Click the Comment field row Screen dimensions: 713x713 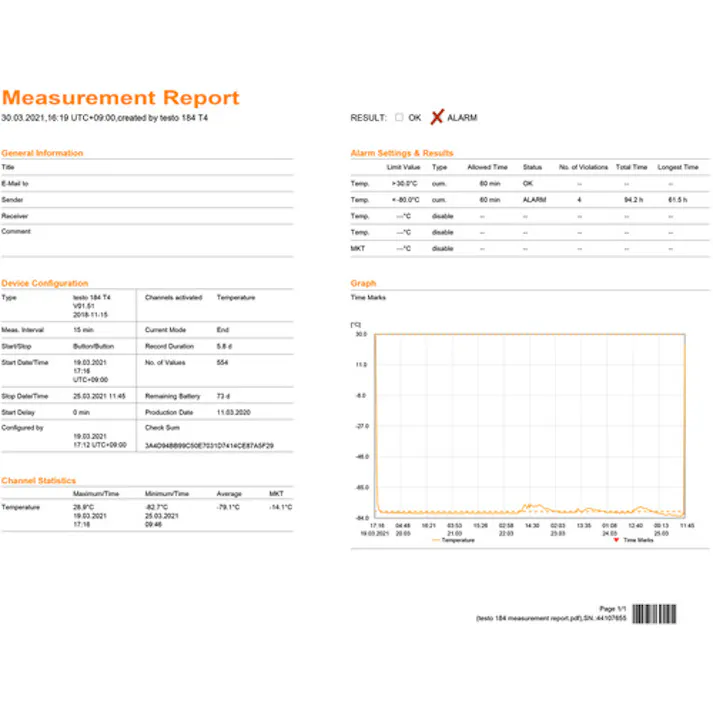[147, 232]
